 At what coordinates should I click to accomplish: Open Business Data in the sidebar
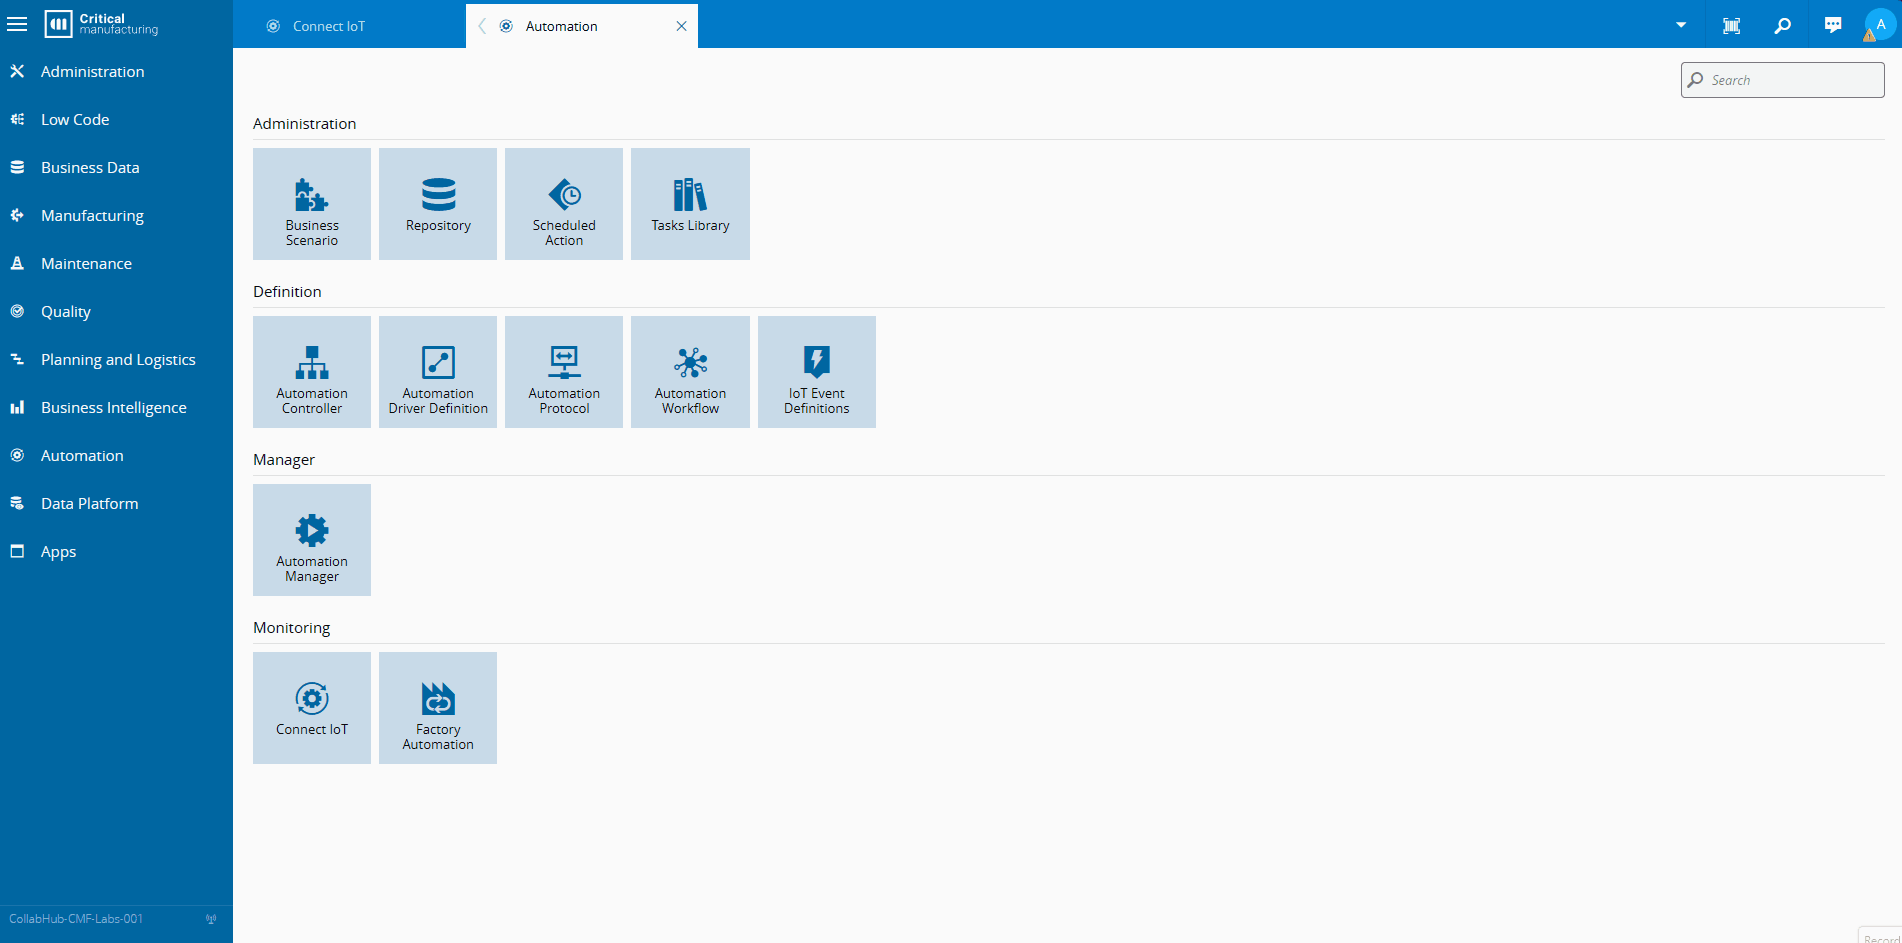(x=116, y=168)
